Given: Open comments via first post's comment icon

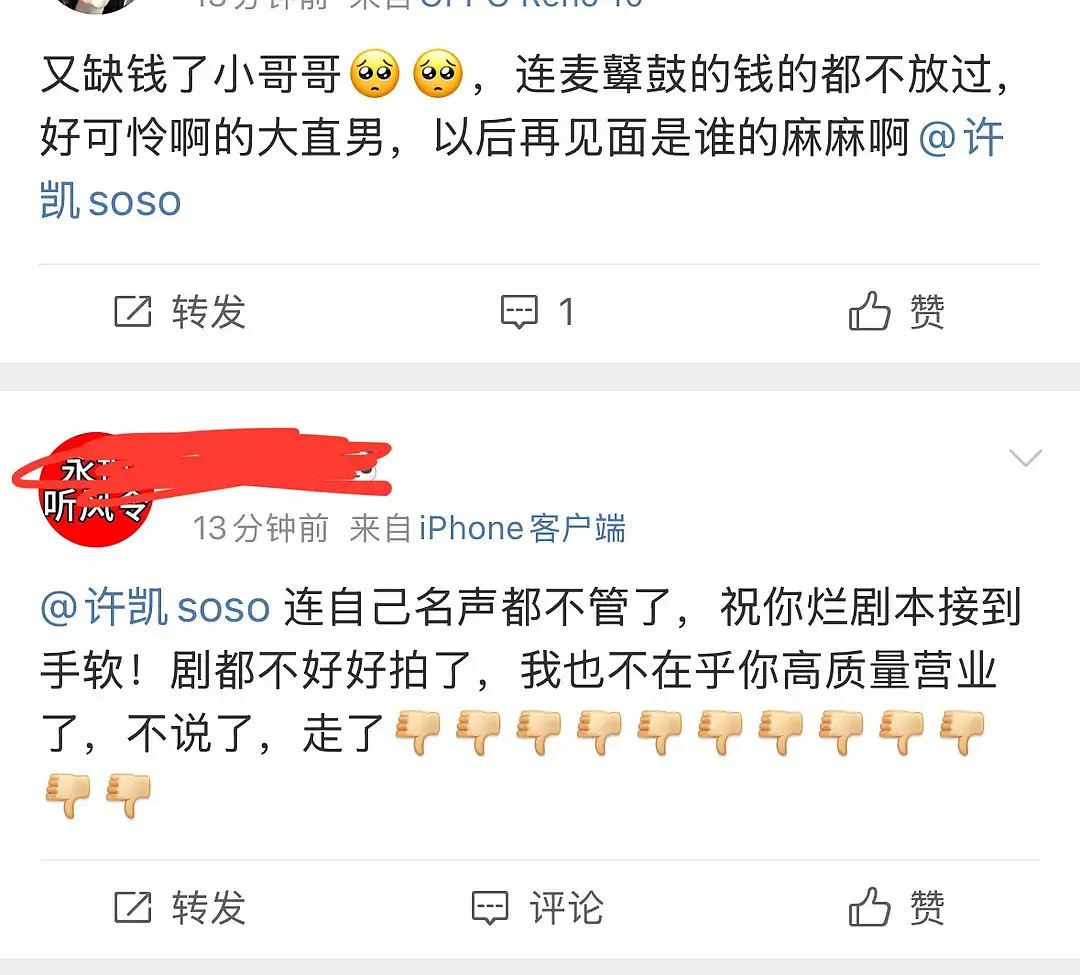Looking at the screenshot, I should click(519, 312).
